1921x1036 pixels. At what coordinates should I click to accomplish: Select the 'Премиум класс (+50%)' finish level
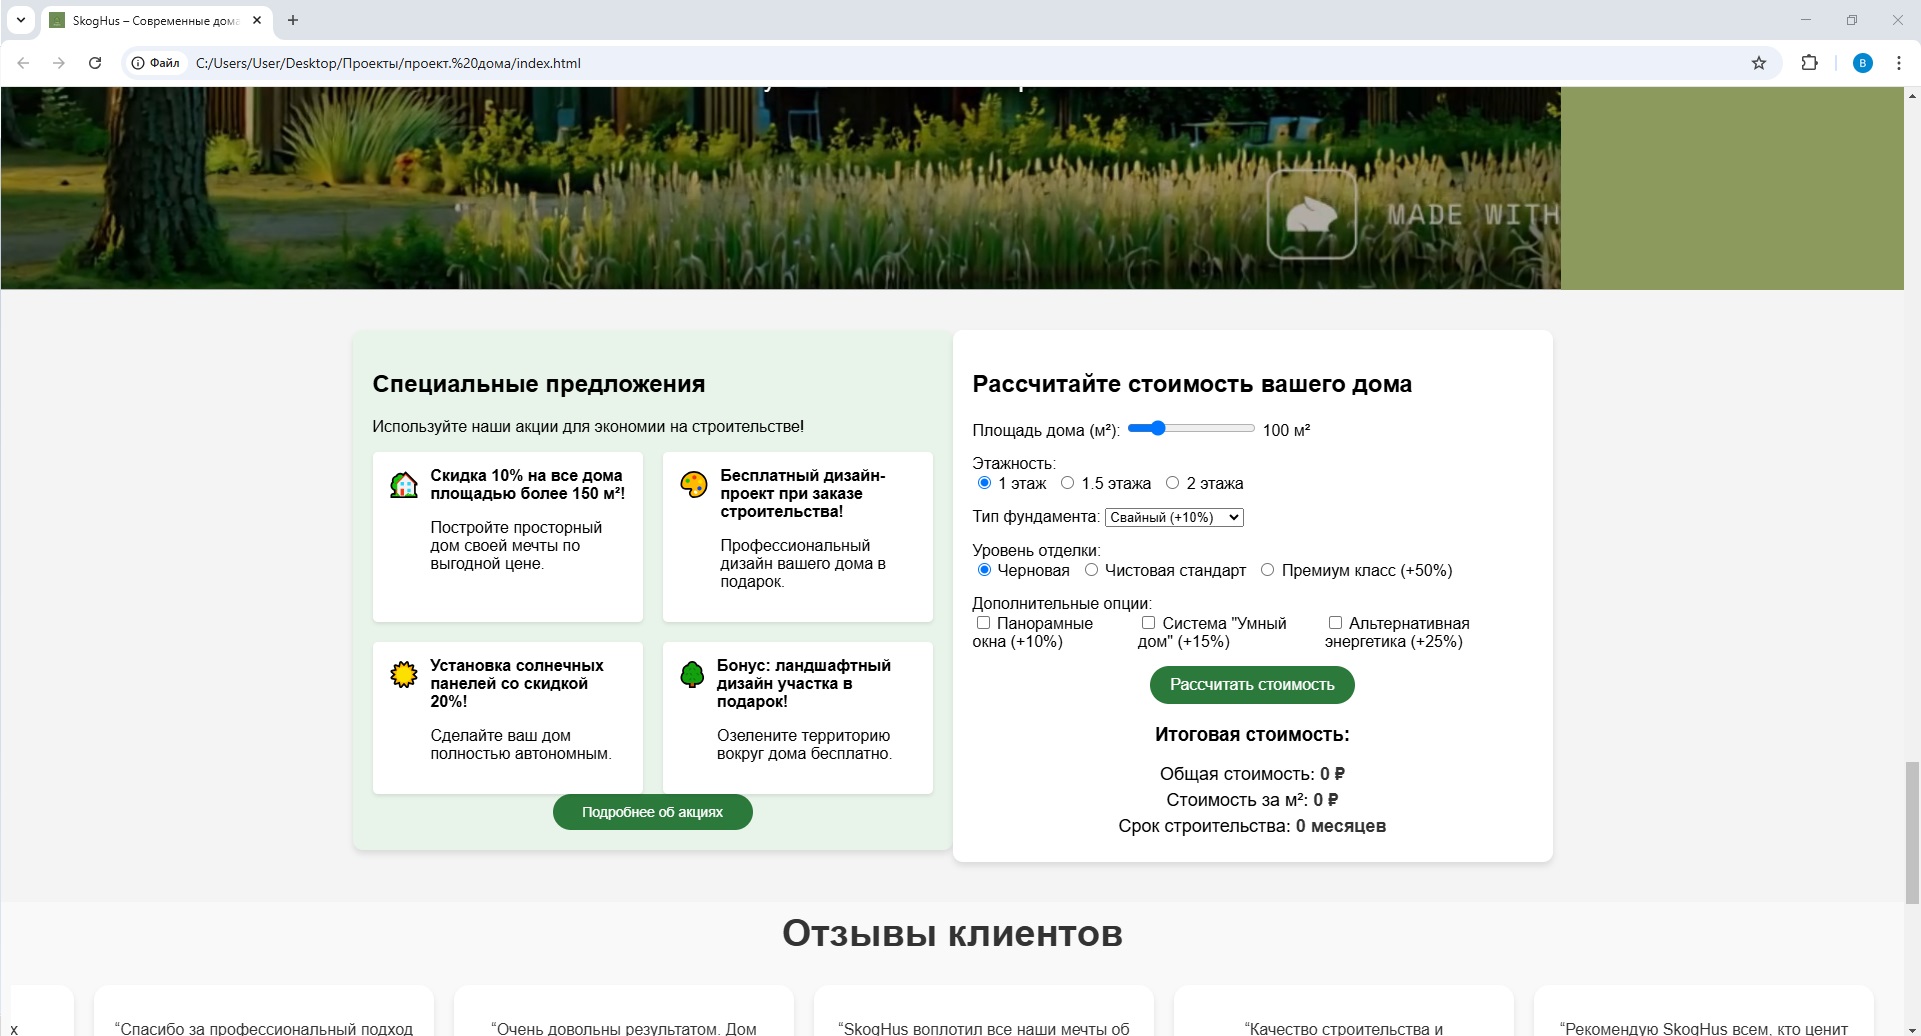1268,569
